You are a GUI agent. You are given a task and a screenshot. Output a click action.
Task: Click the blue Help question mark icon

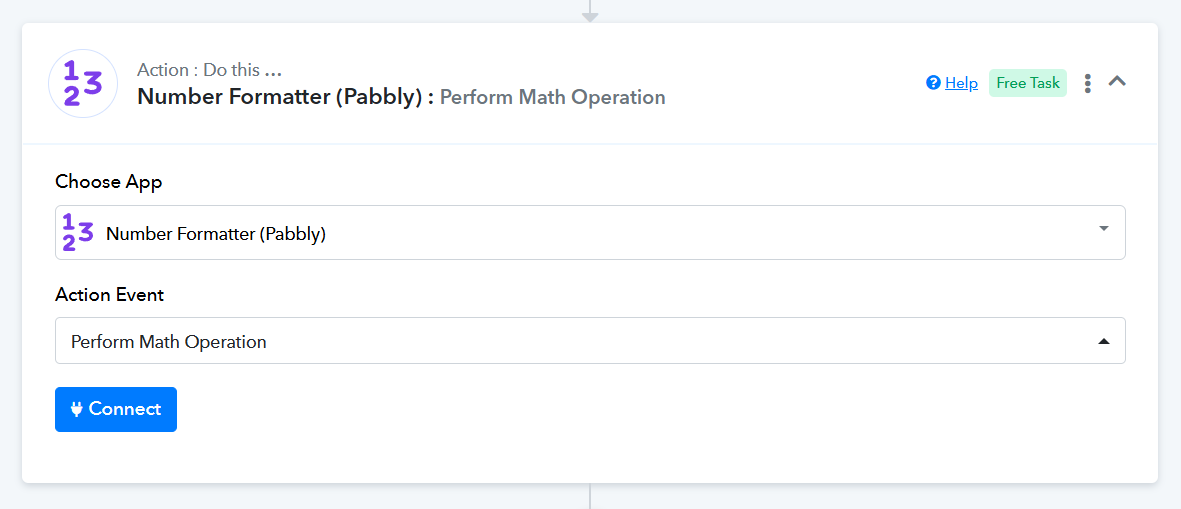tap(933, 83)
